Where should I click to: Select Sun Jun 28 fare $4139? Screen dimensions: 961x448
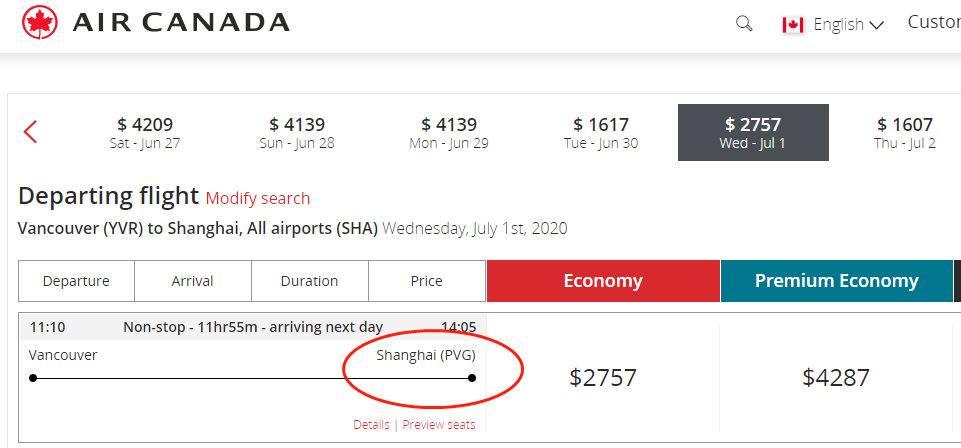[x=297, y=132]
